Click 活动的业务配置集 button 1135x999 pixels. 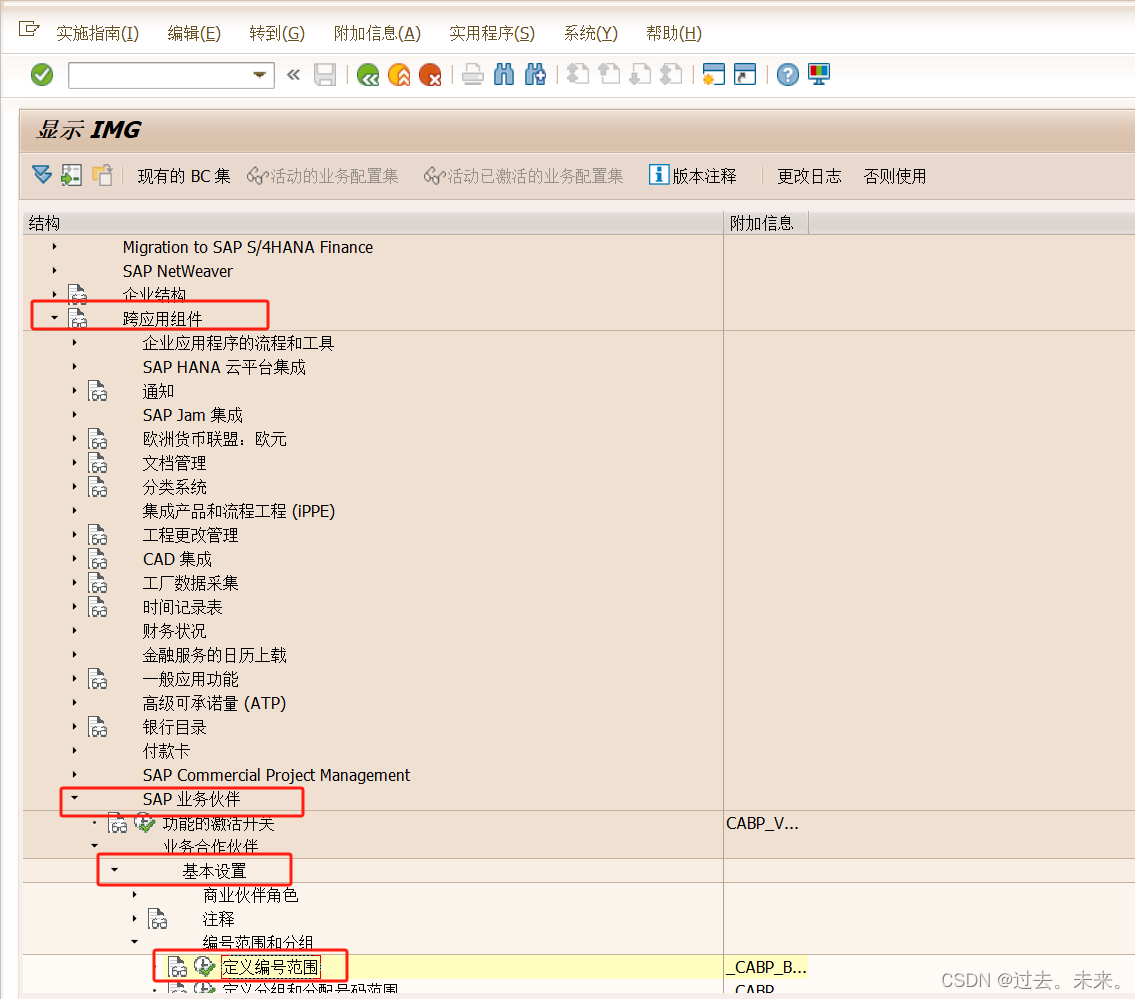click(323, 176)
